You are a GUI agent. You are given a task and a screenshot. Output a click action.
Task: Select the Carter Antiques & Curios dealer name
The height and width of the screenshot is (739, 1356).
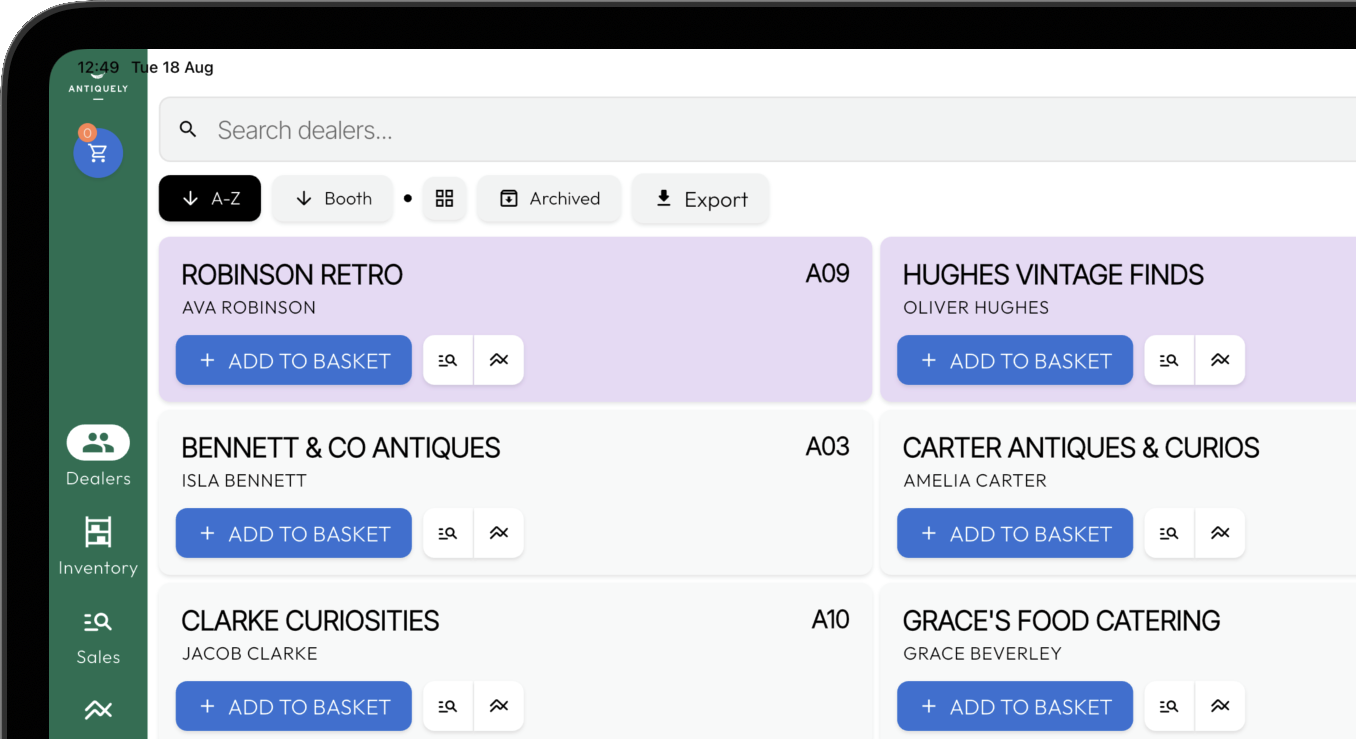pos(1081,448)
